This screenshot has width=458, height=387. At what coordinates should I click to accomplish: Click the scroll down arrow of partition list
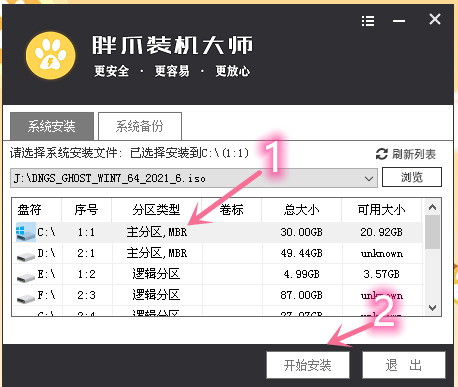(x=432, y=307)
